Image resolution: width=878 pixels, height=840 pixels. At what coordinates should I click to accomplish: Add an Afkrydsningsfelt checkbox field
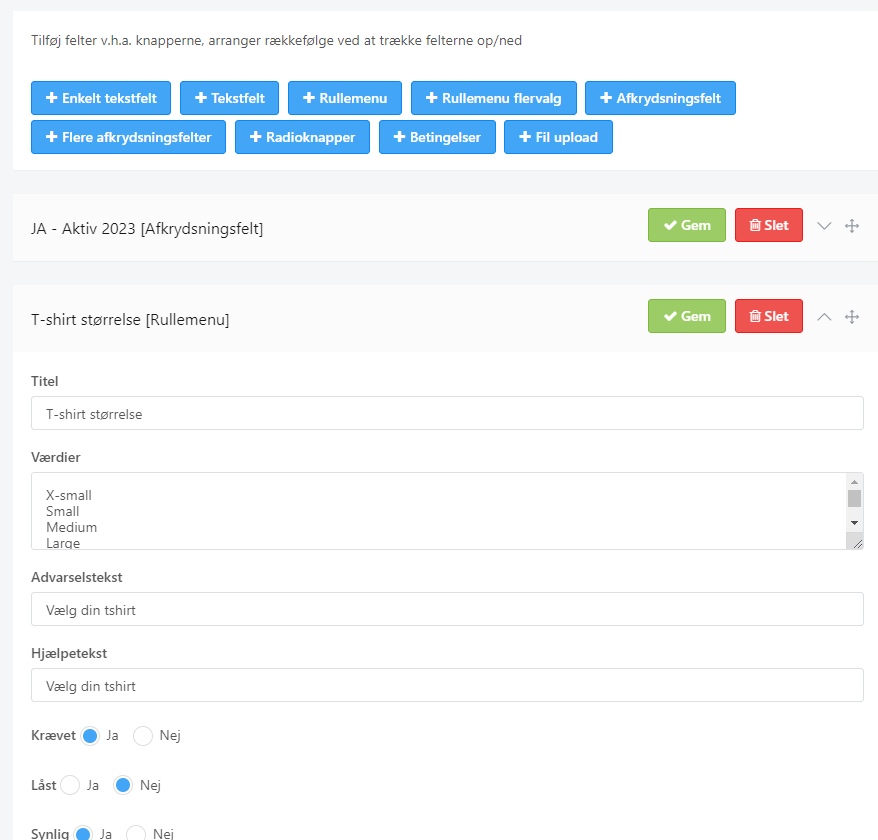coord(660,98)
